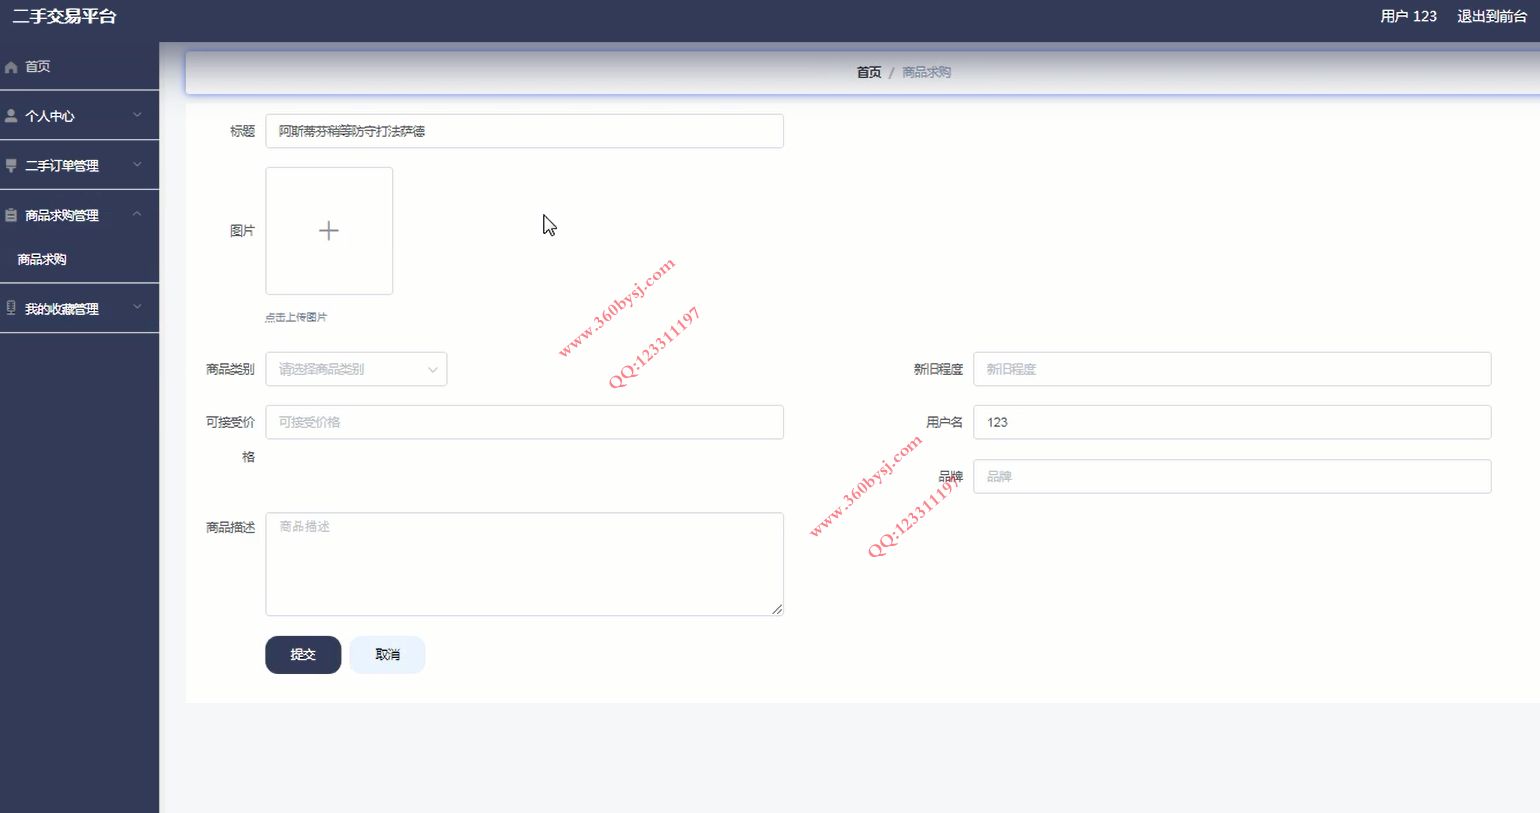Click the 商品描述 textarea resize handle
The height and width of the screenshot is (813, 1540).
point(777,609)
